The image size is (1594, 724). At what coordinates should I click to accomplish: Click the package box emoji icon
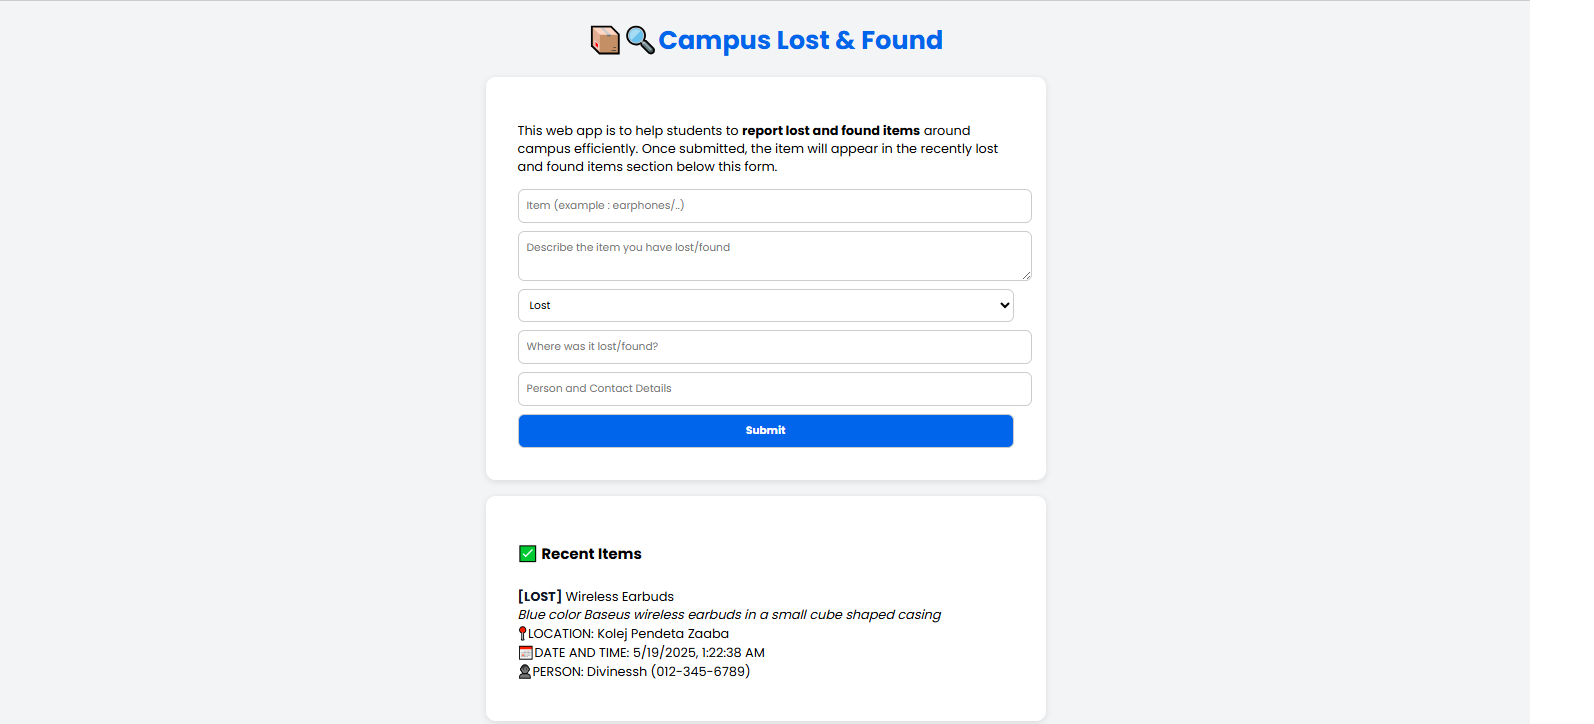tap(605, 40)
